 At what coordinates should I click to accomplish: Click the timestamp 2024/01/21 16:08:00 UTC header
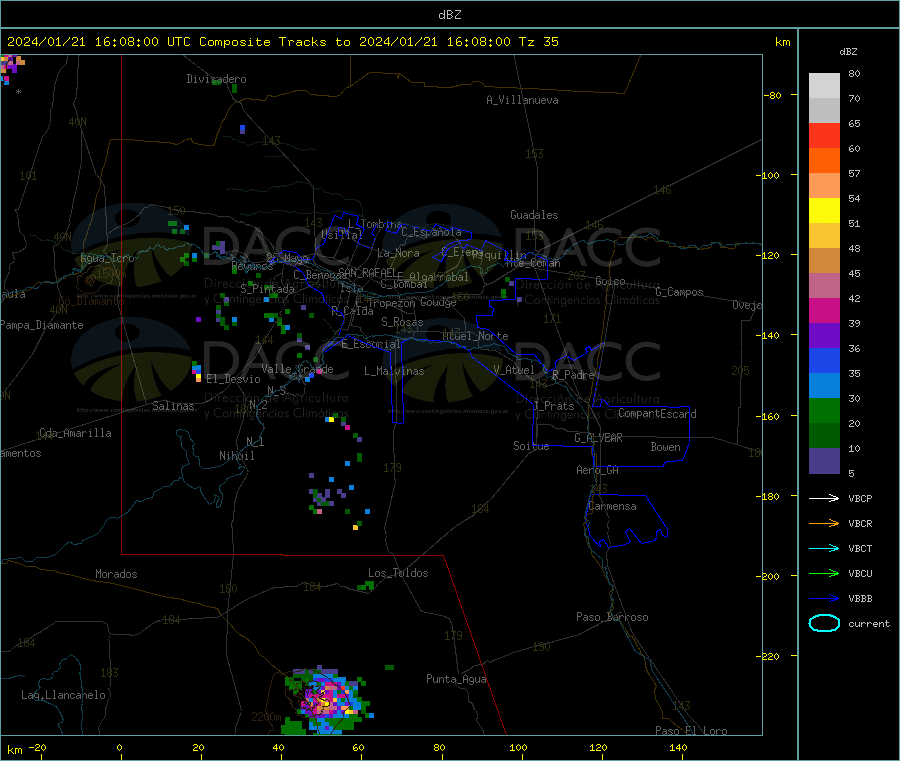coord(99,42)
